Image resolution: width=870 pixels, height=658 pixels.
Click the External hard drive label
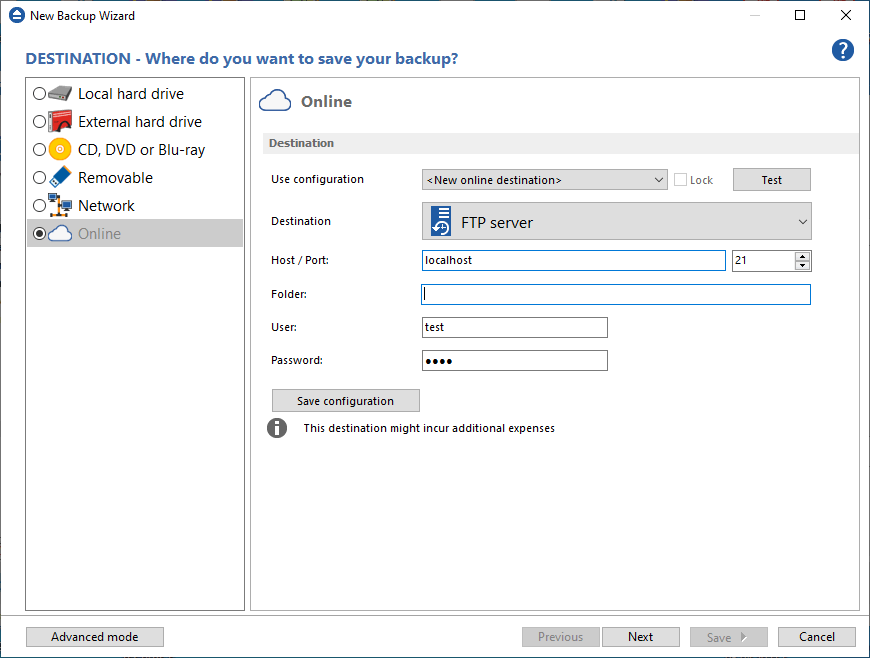click(x=140, y=122)
